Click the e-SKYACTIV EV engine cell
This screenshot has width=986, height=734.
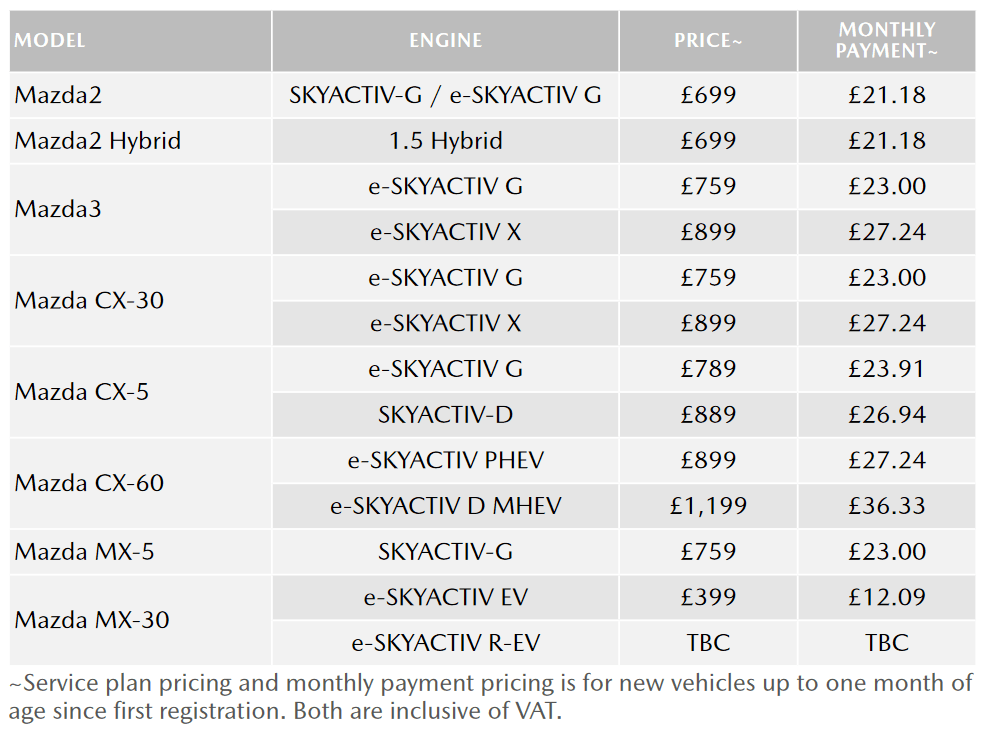point(445,598)
